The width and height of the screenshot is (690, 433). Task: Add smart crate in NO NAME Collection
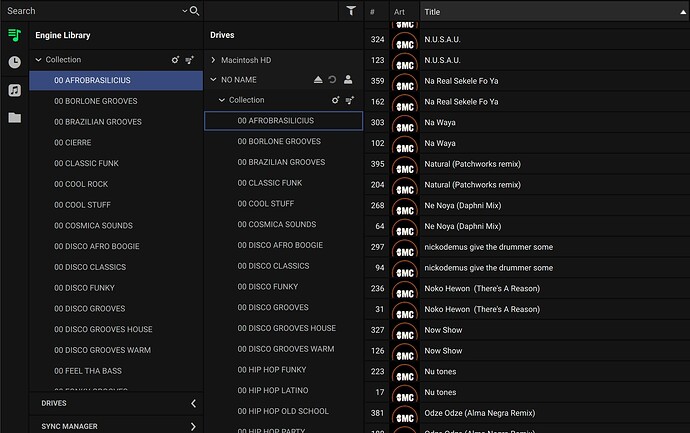pos(335,100)
